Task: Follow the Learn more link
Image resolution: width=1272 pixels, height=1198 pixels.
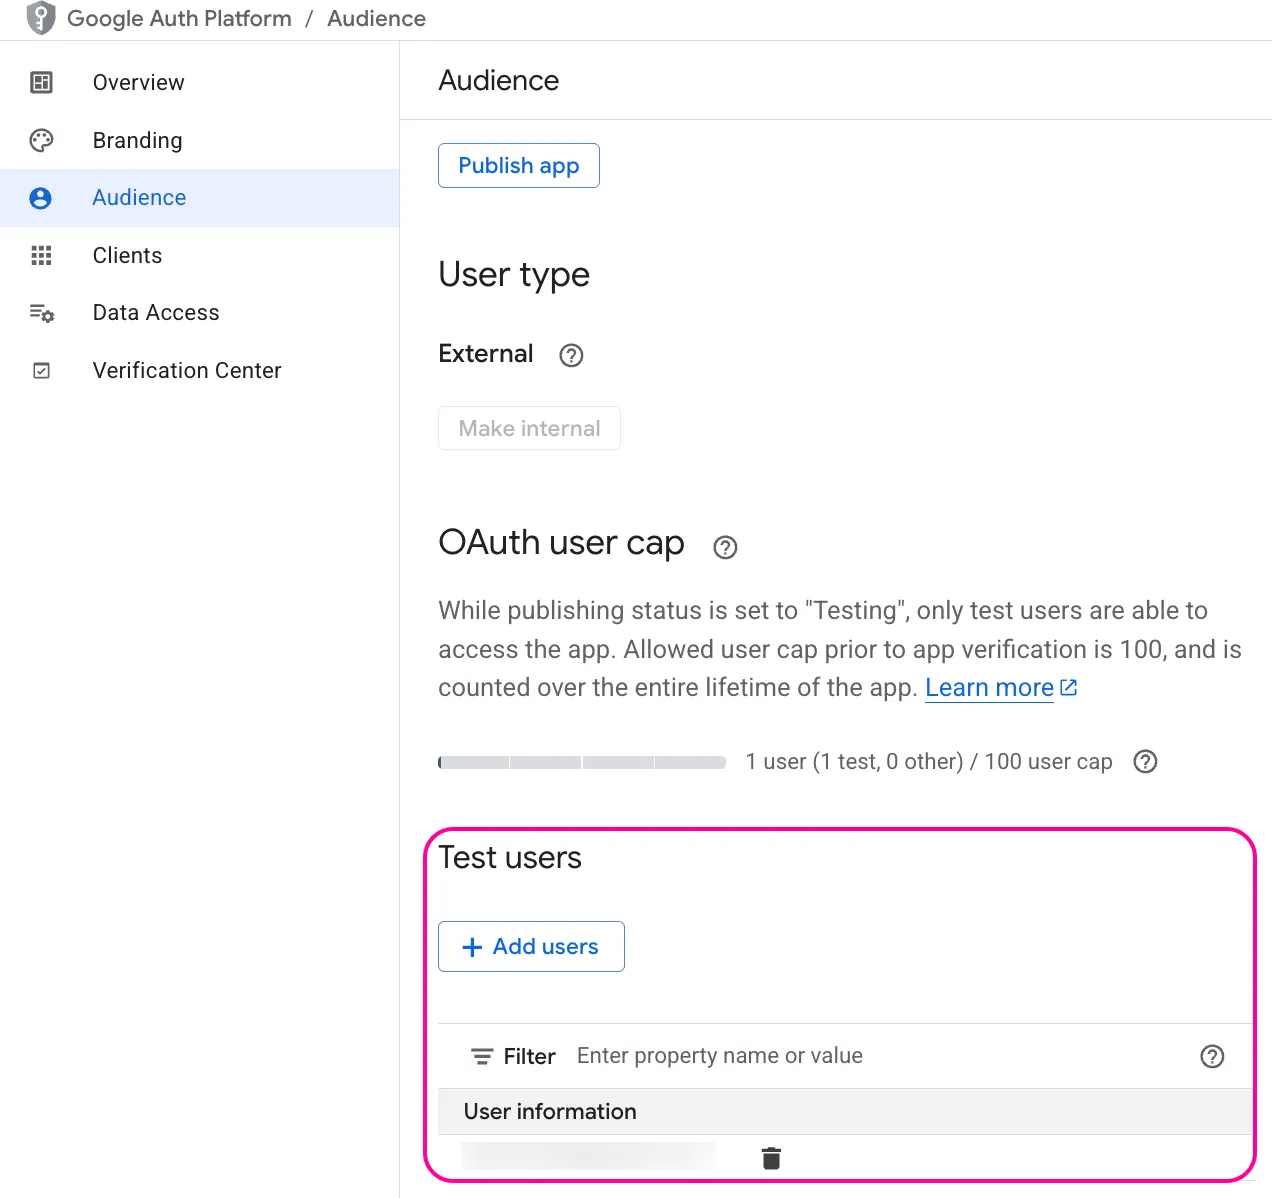Action: point(989,688)
